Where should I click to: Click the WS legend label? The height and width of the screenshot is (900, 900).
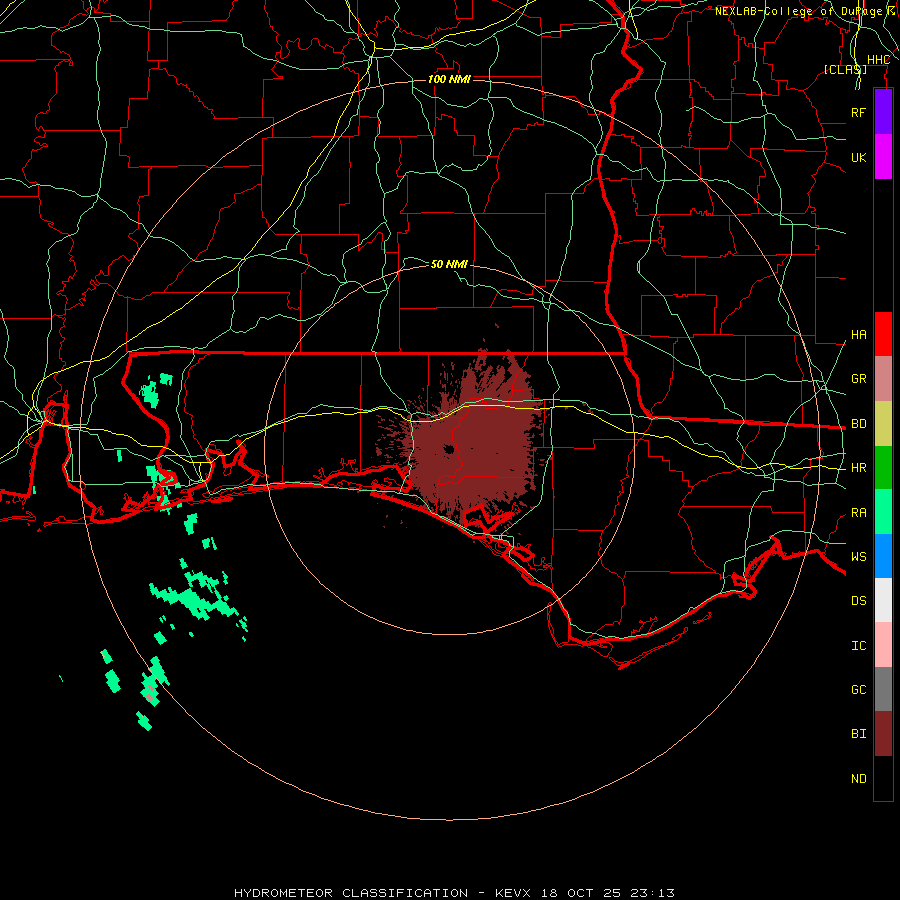point(858,557)
